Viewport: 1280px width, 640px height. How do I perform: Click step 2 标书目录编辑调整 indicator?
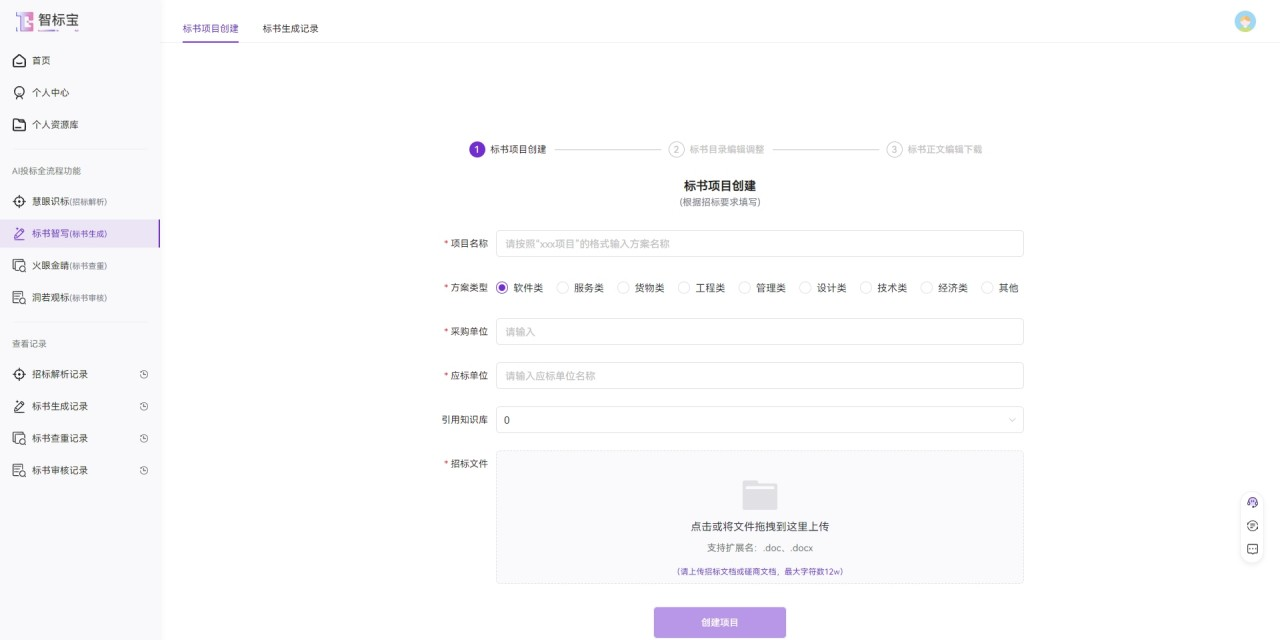point(716,150)
